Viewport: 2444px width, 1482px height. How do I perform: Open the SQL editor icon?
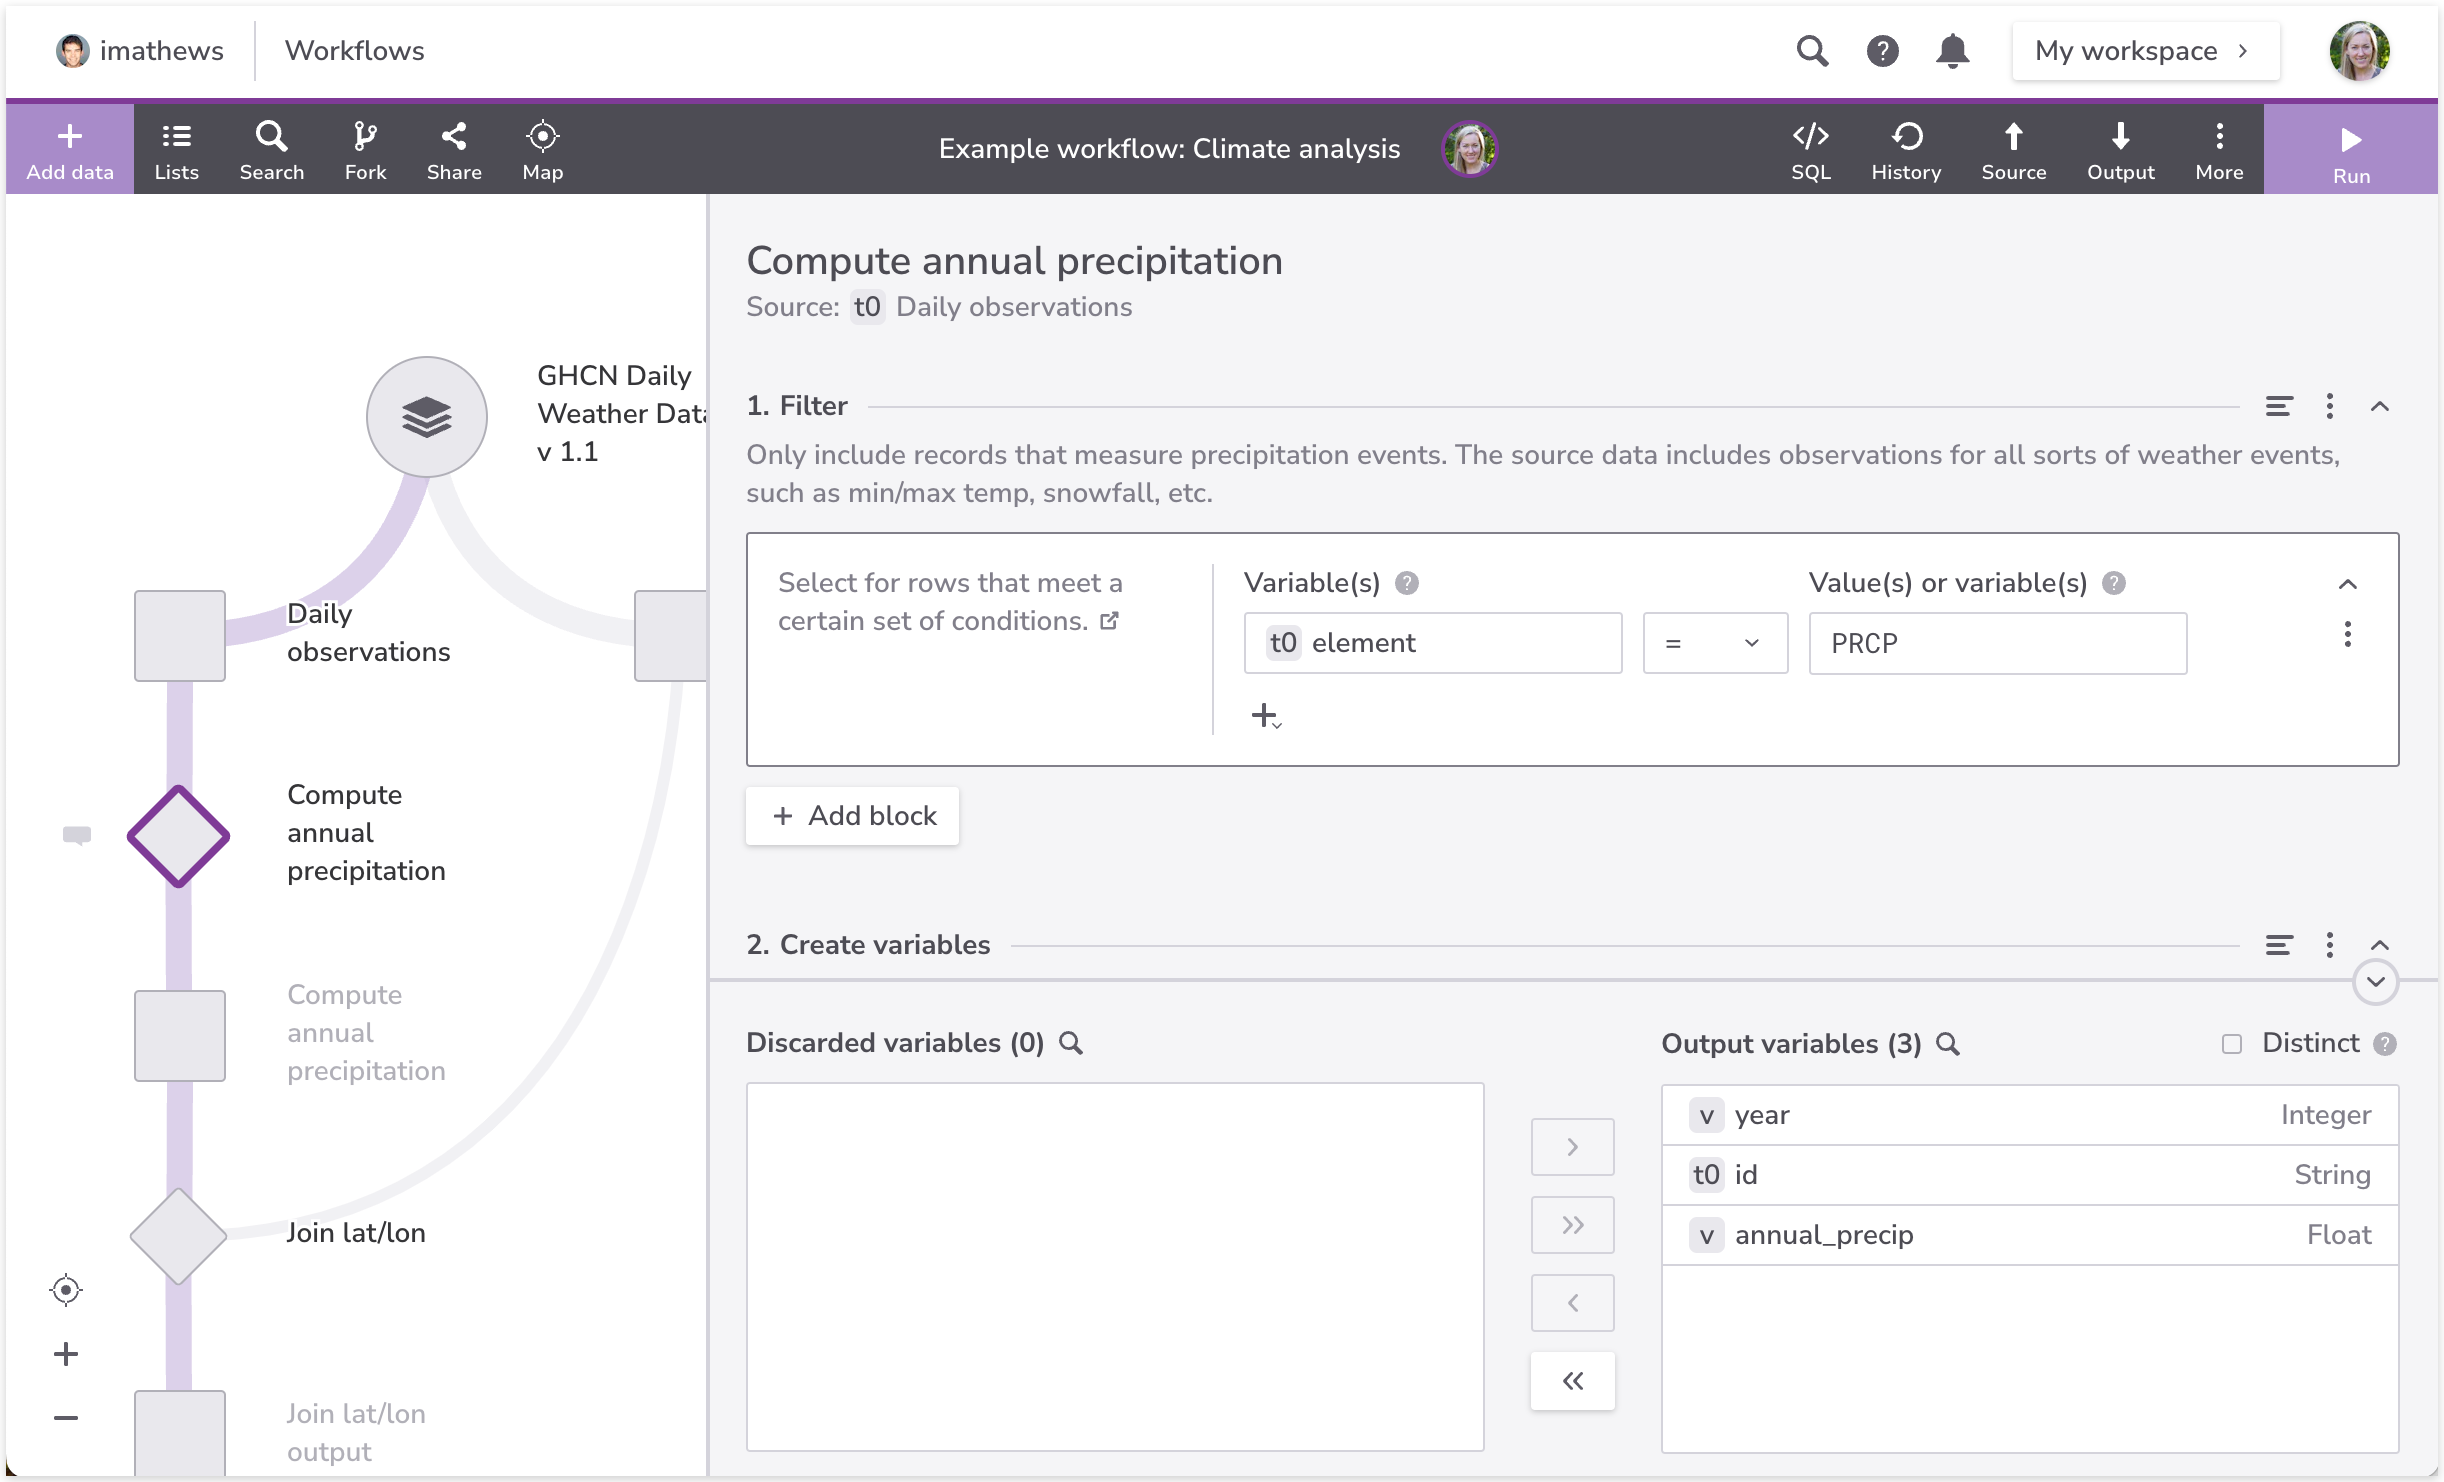1810,149
